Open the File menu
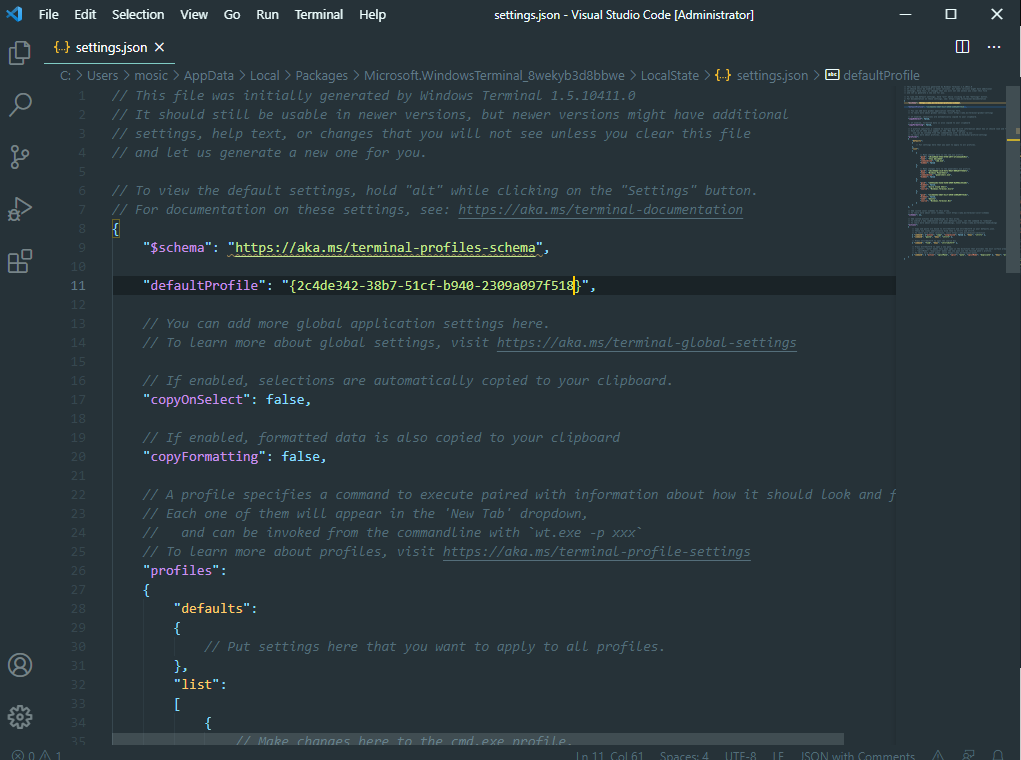Viewport: 1021px width, 760px height. click(48, 14)
